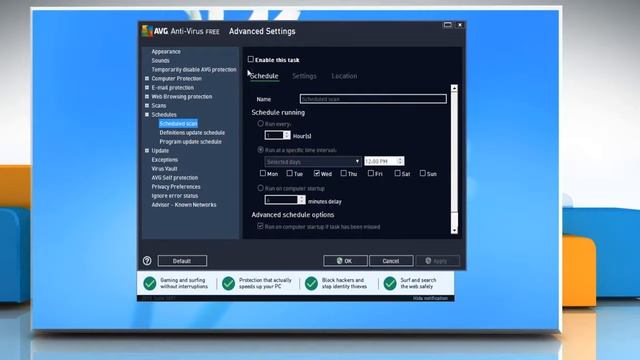Click the Hour(s) number field
The image size is (640, 360).
point(274,135)
